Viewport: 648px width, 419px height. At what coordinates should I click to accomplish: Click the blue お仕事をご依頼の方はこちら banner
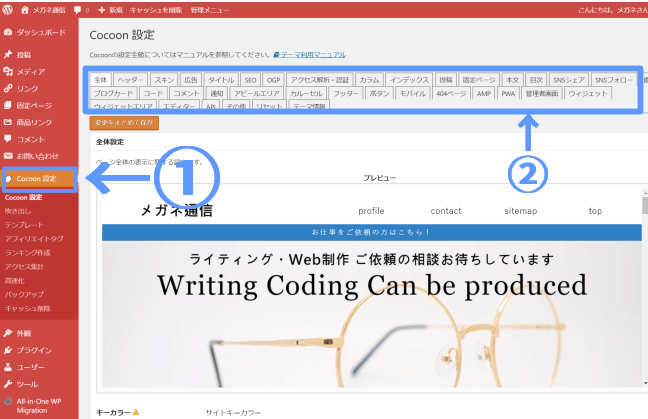pos(372,232)
